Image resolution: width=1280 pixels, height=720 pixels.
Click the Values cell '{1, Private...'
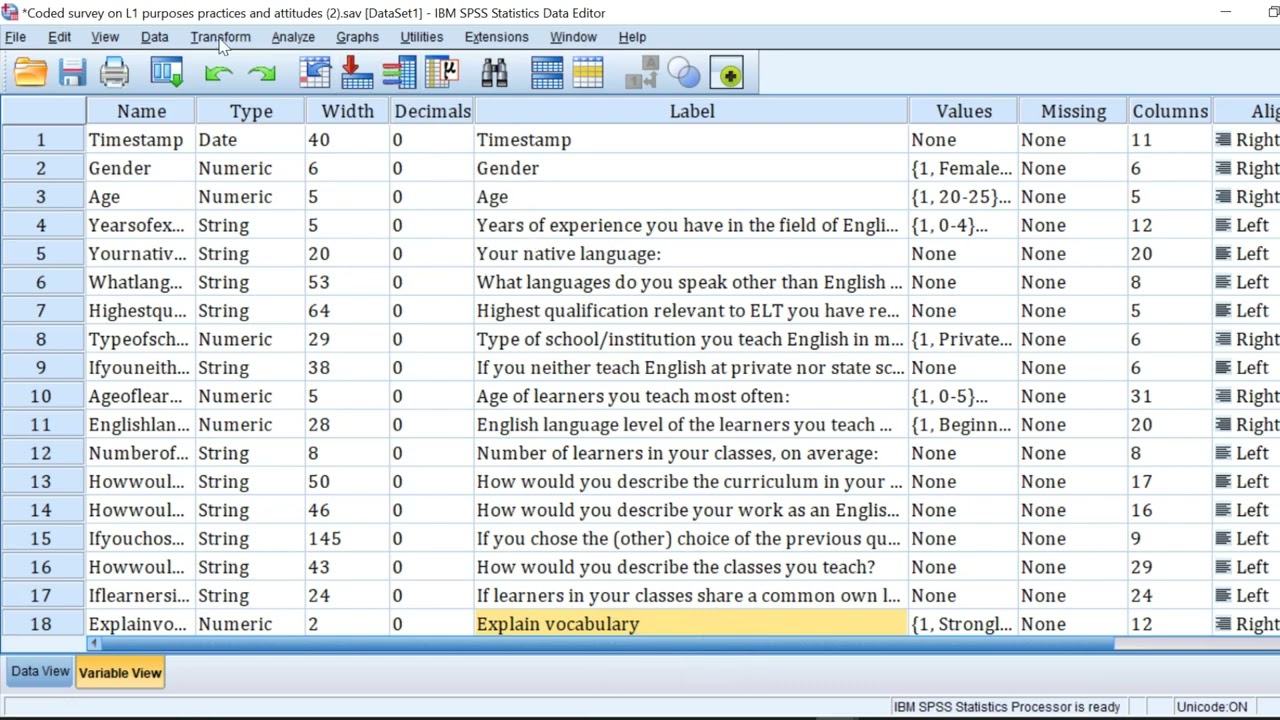pyautogui.click(x=964, y=339)
